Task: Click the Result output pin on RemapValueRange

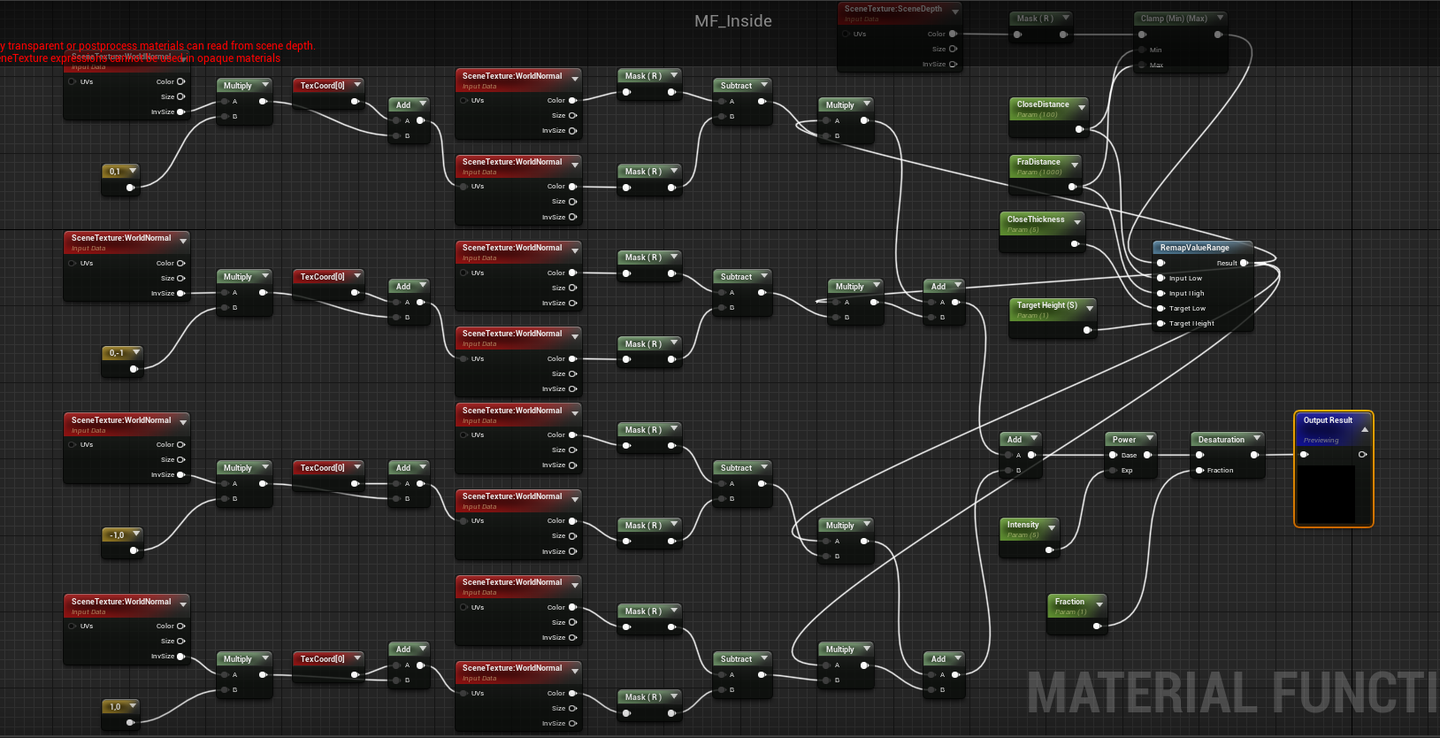Action: coord(1243,262)
